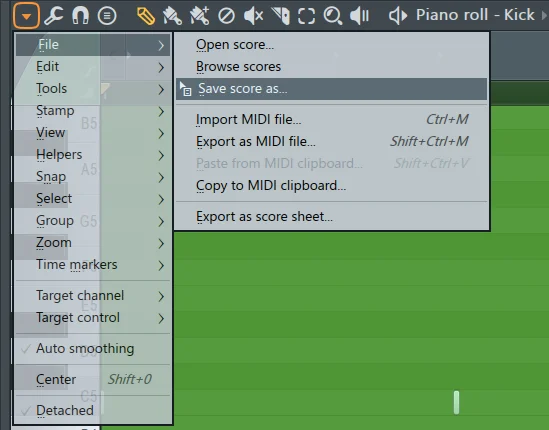Select the Paint drum sequencer brush tool

(x=200, y=16)
